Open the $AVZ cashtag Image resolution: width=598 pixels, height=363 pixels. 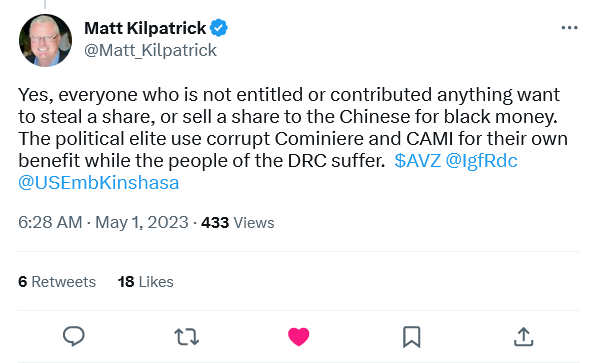click(x=418, y=161)
